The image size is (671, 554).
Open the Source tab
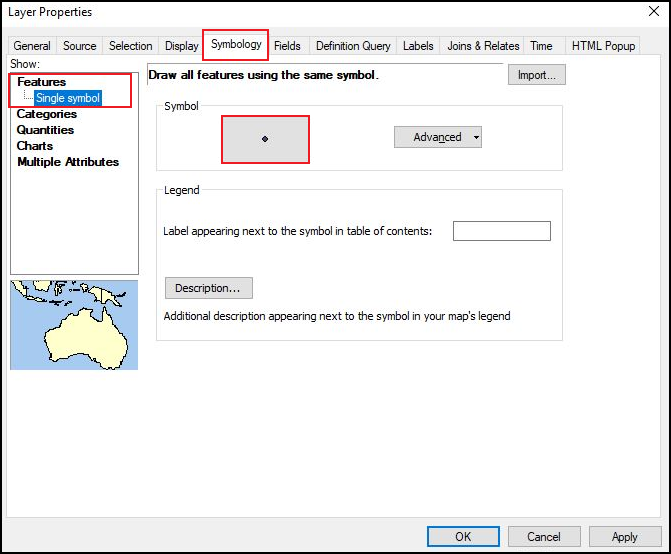tap(80, 46)
